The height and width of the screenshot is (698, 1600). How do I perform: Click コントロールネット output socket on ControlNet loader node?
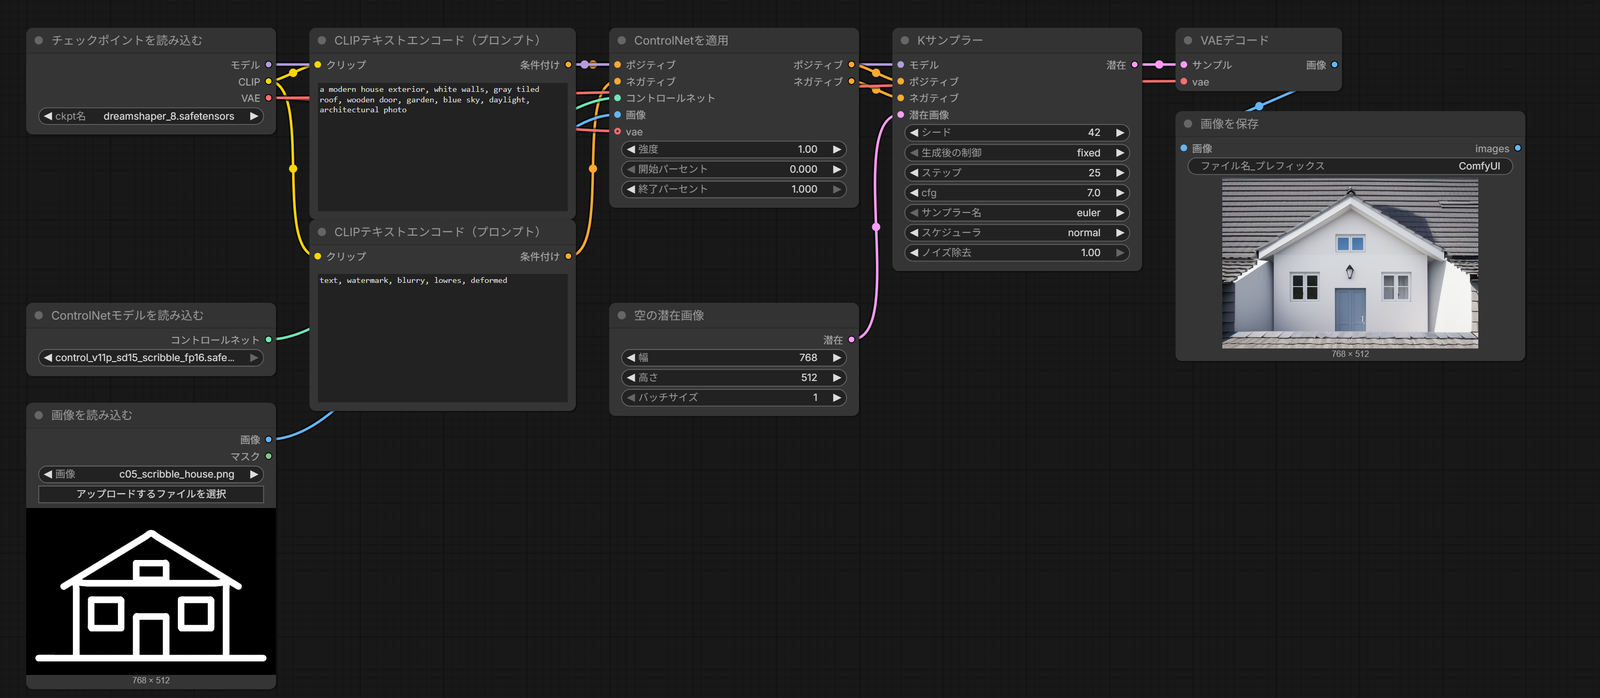pyautogui.click(x=269, y=340)
